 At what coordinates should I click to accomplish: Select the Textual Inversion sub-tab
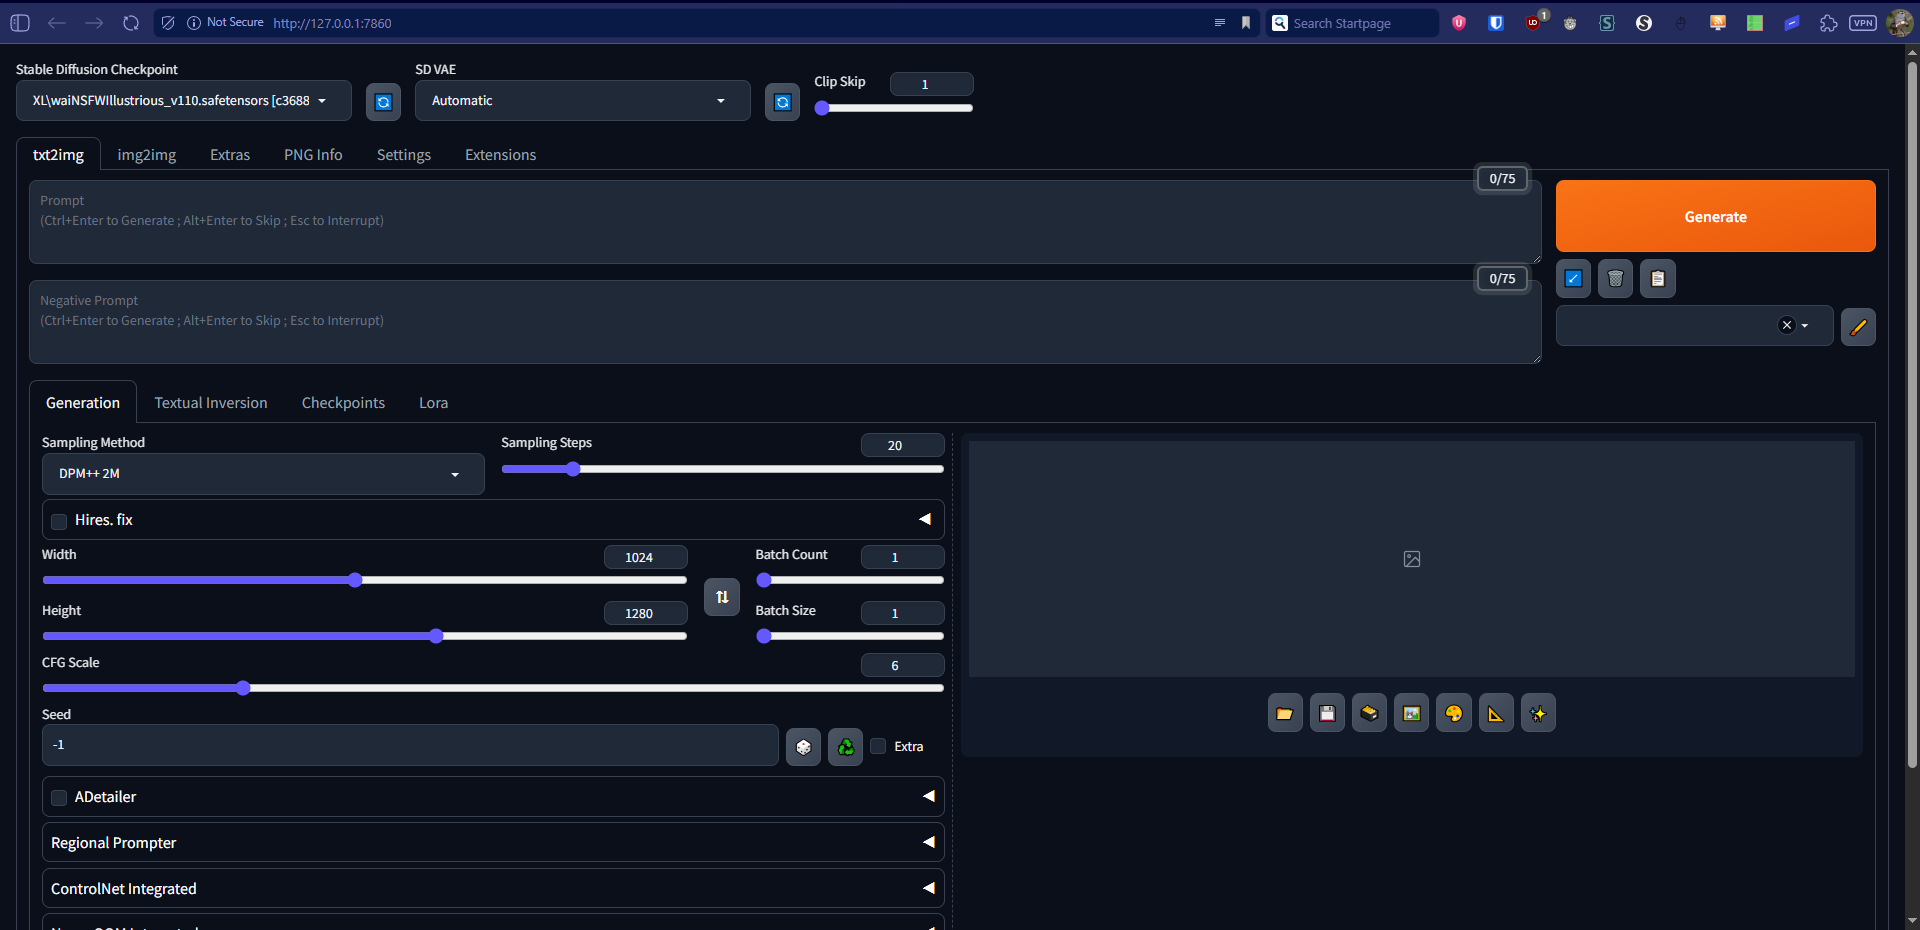211,403
